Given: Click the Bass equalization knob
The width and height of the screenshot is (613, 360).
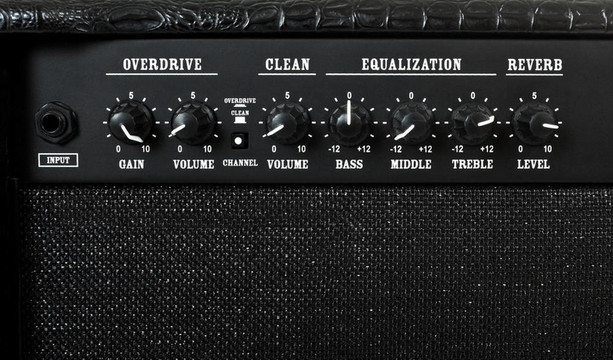Looking at the screenshot, I should pos(349,123).
